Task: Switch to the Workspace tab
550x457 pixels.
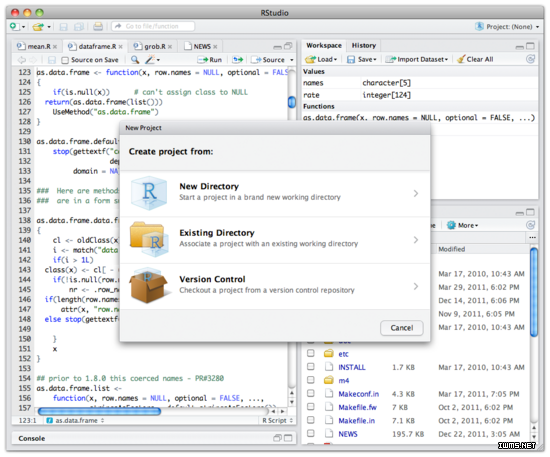Action: (x=324, y=46)
